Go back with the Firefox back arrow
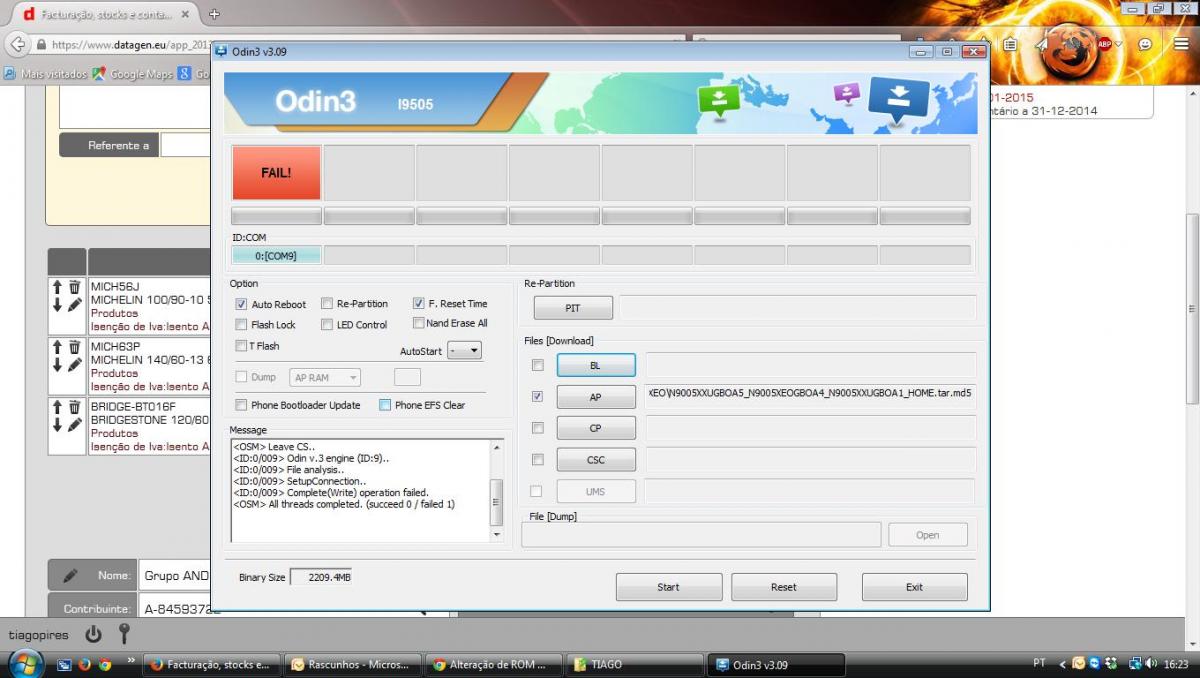1200x678 pixels. [x=17, y=45]
